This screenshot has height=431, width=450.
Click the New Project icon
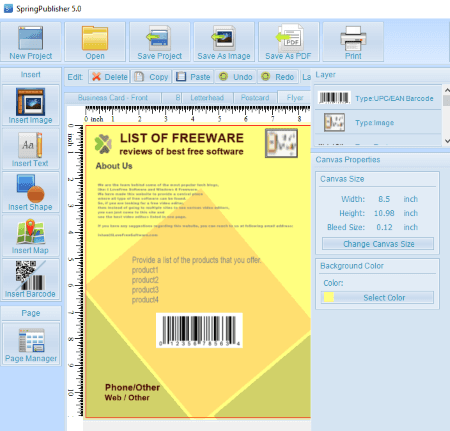(x=31, y=42)
